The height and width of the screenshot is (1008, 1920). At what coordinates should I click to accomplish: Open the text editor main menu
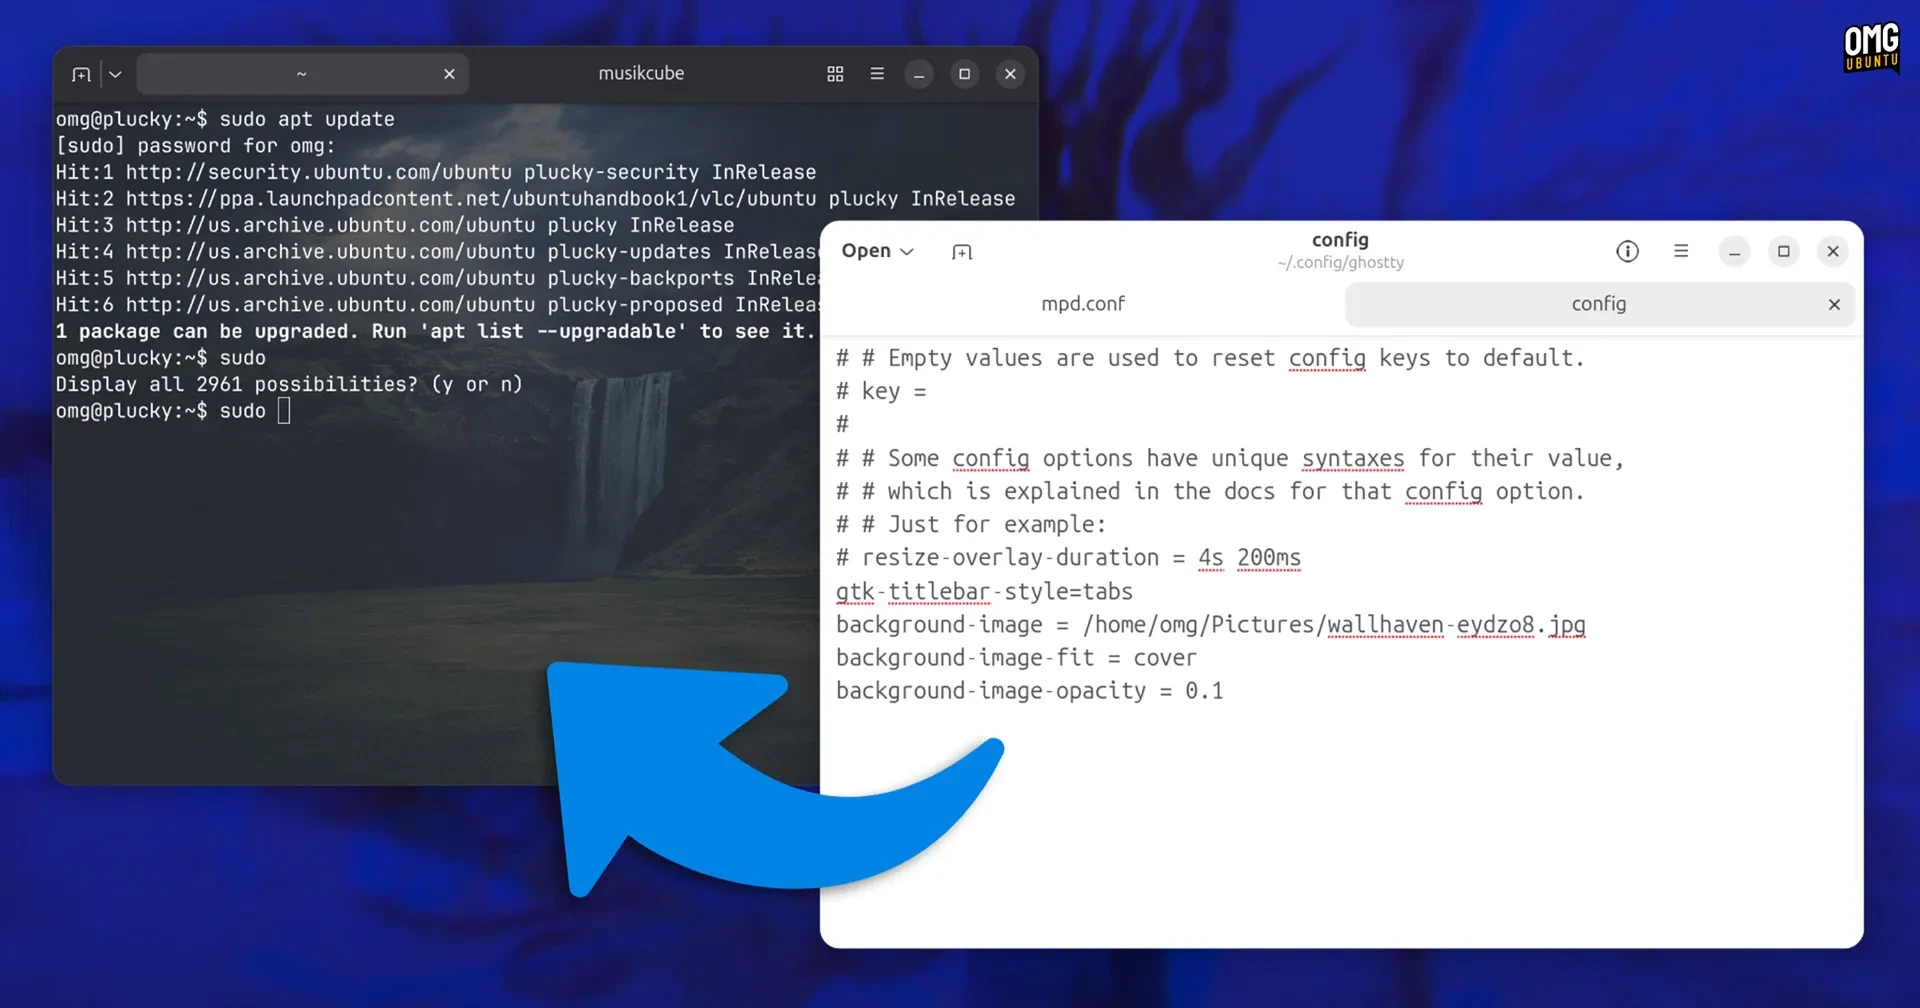coord(1681,252)
